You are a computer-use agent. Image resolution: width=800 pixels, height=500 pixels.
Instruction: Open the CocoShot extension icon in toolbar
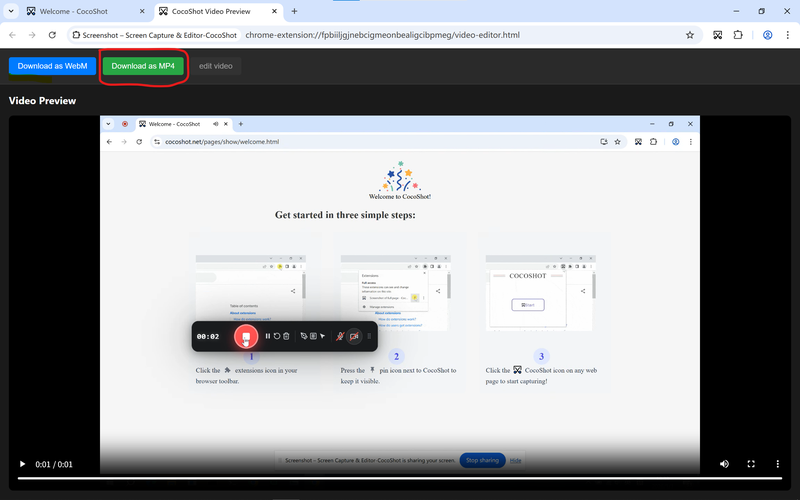point(717,34)
